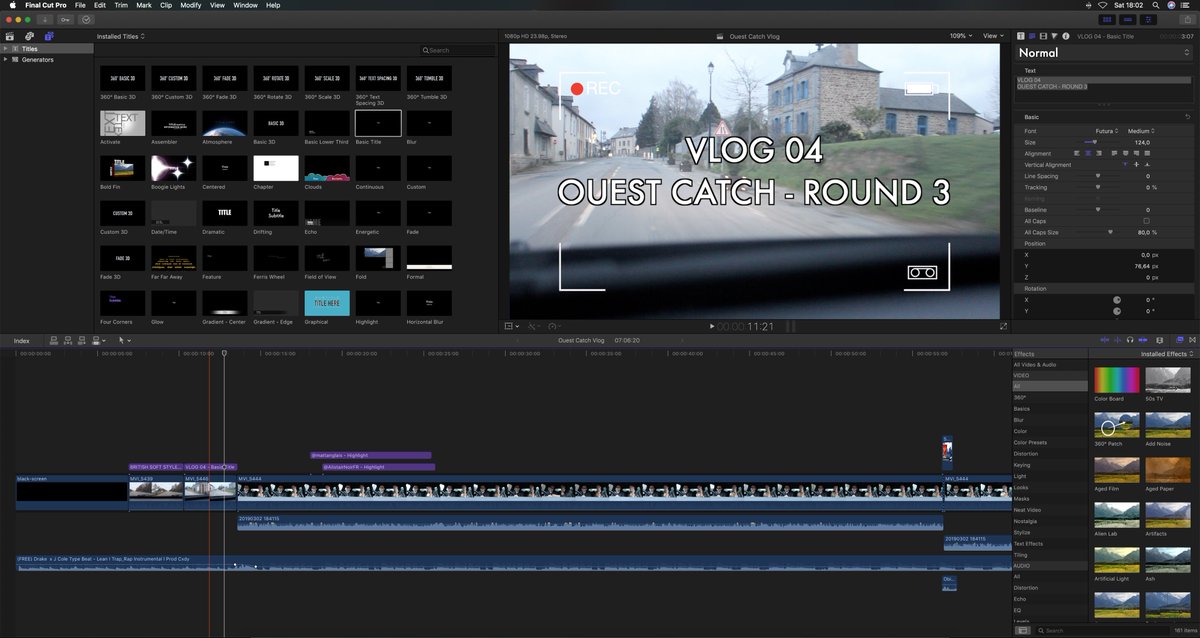Open the Text inspector tab icon
Image resolution: width=1200 pixels, height=638 pixels.
coord(1032,36)
